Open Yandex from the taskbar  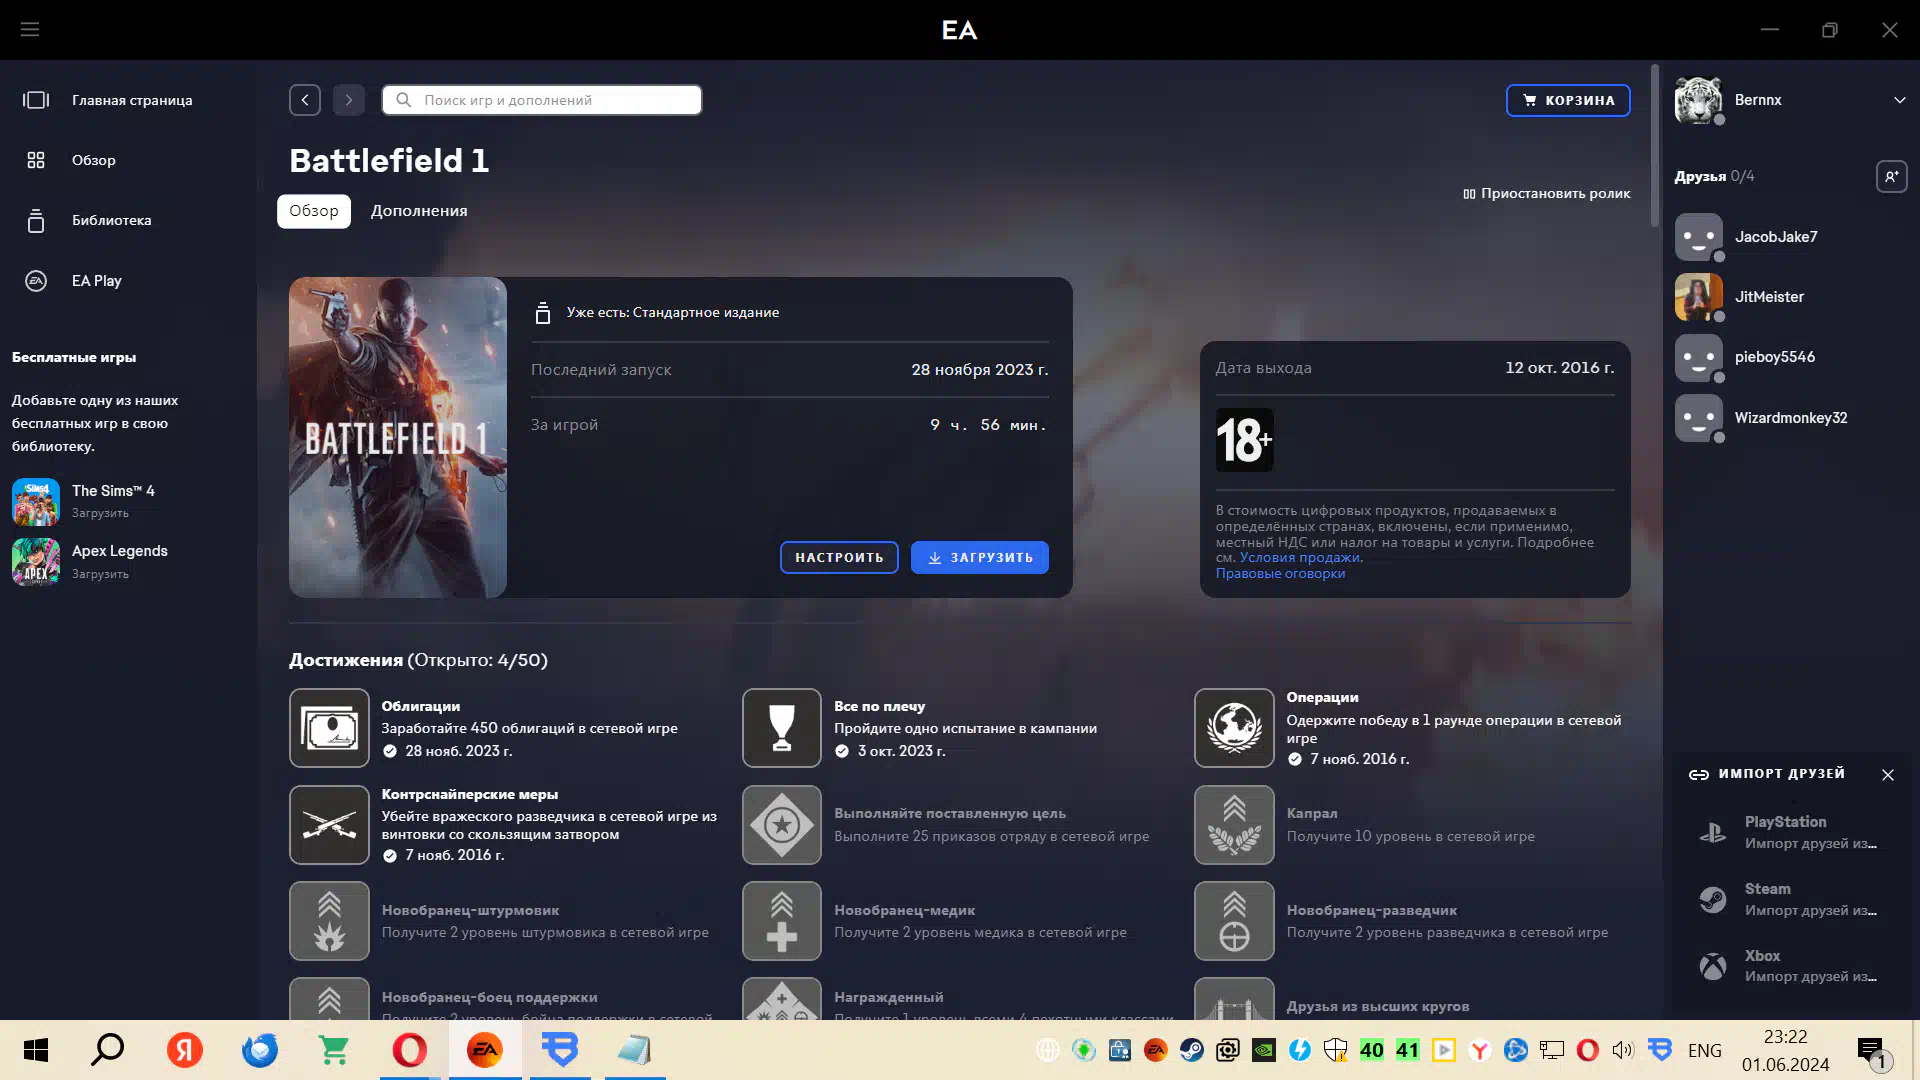185,1050
